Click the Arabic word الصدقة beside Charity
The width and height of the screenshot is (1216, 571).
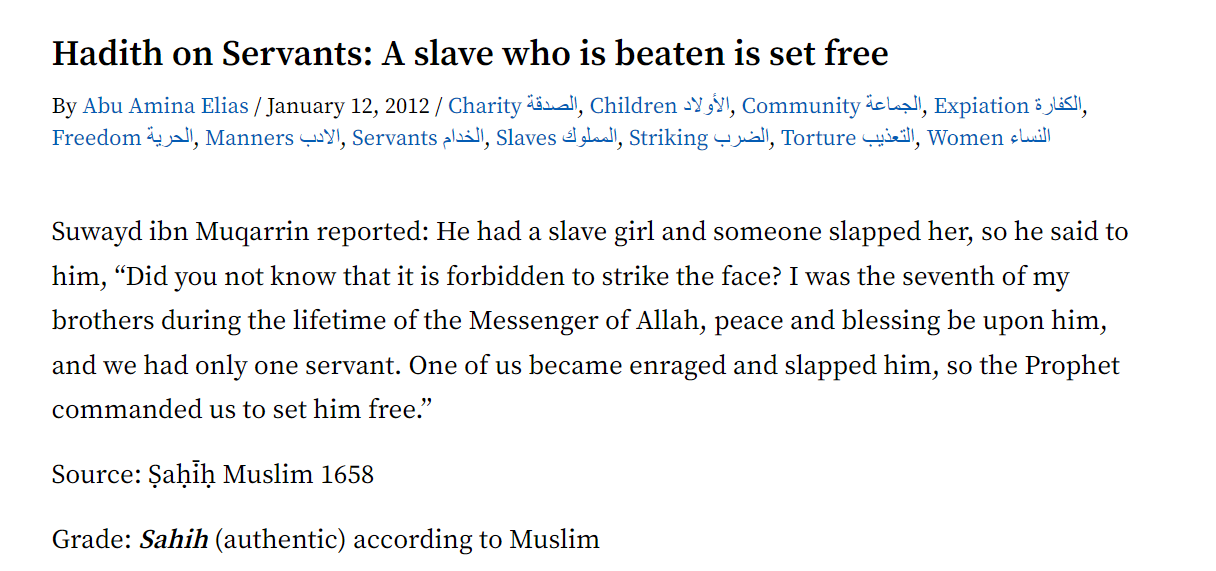pos(553,106)
